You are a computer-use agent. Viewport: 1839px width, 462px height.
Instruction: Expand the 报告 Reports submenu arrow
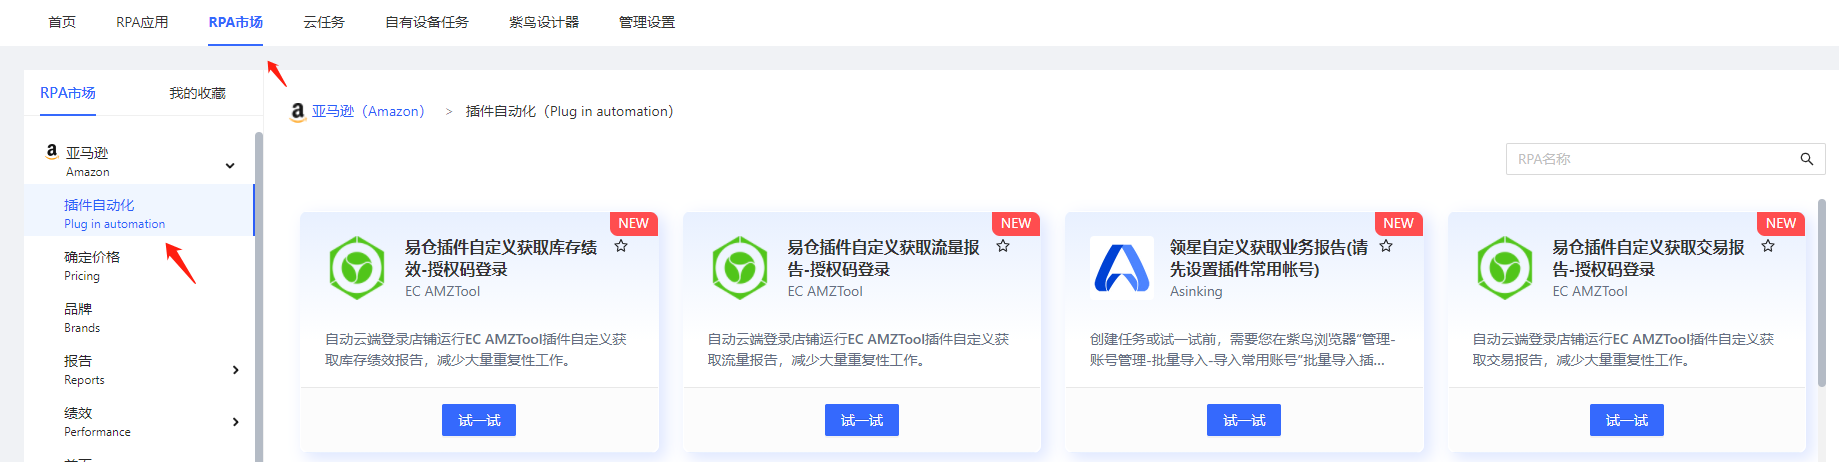click(235, 370)
